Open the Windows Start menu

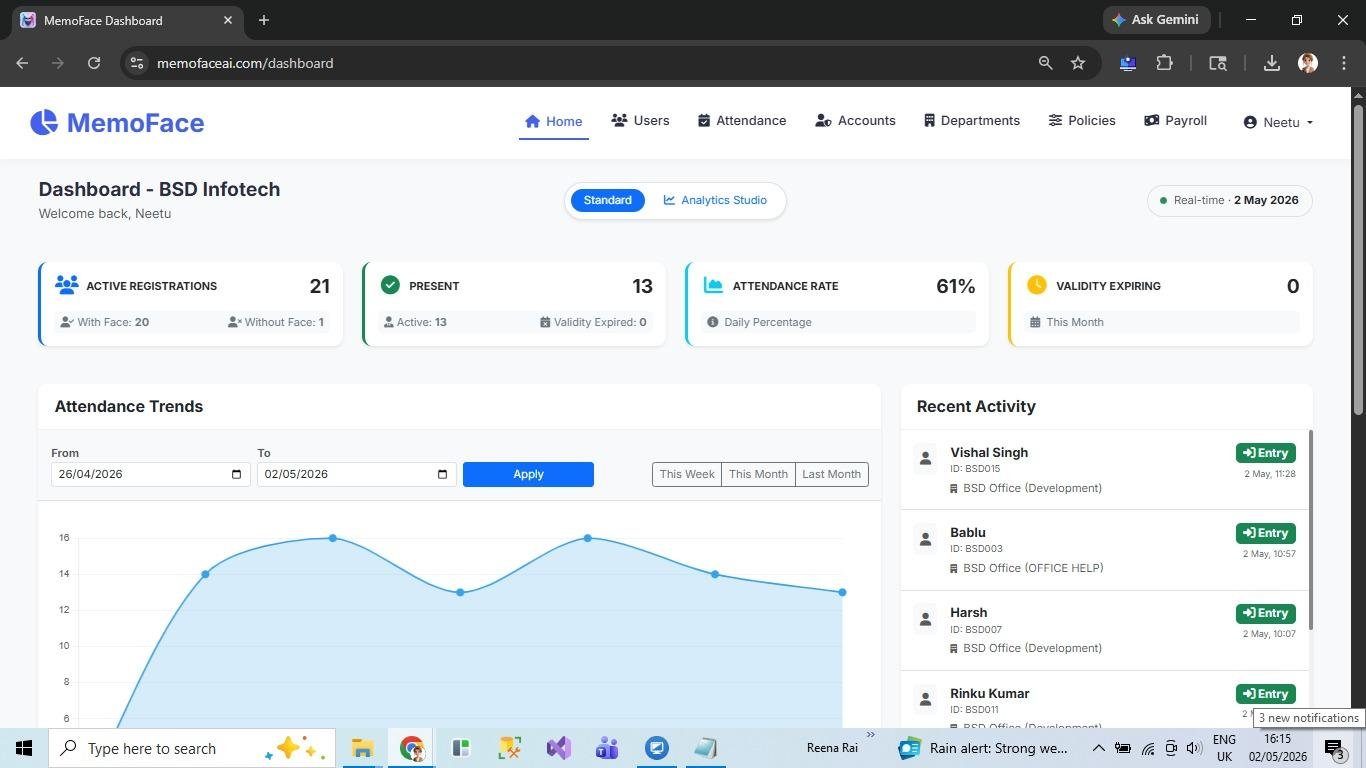(x=24, y=748)
